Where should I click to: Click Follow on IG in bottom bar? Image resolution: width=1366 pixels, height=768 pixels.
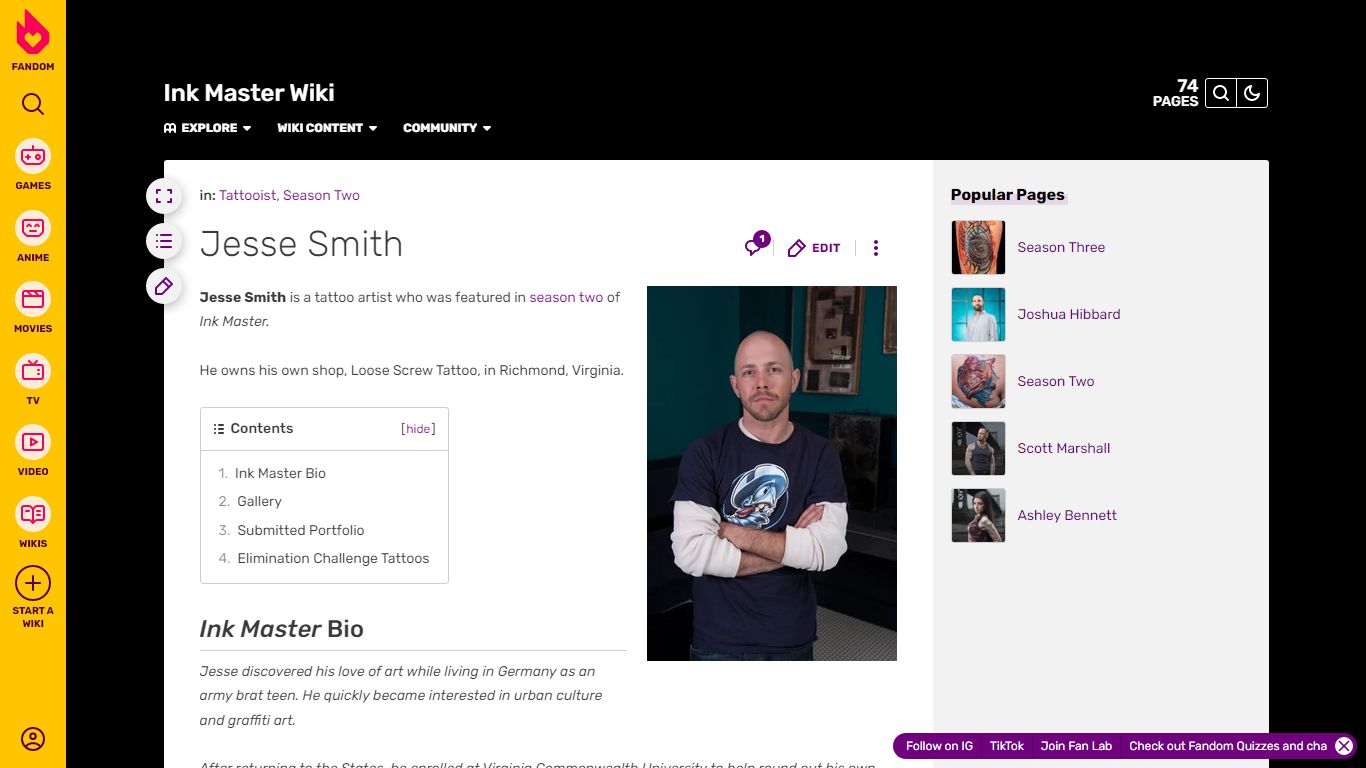coord(939,746)
